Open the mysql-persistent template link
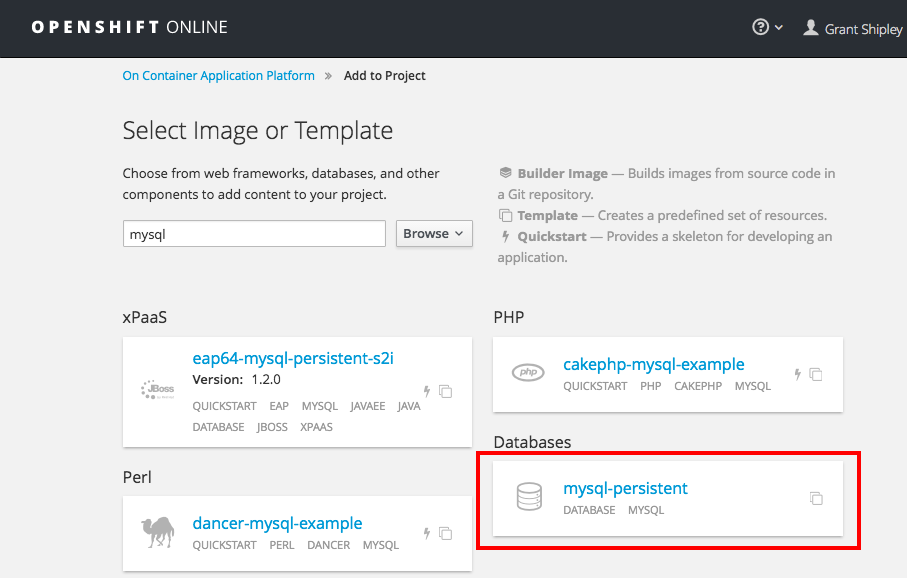Viewport: 907px width, 578px height. pos(625,488)
